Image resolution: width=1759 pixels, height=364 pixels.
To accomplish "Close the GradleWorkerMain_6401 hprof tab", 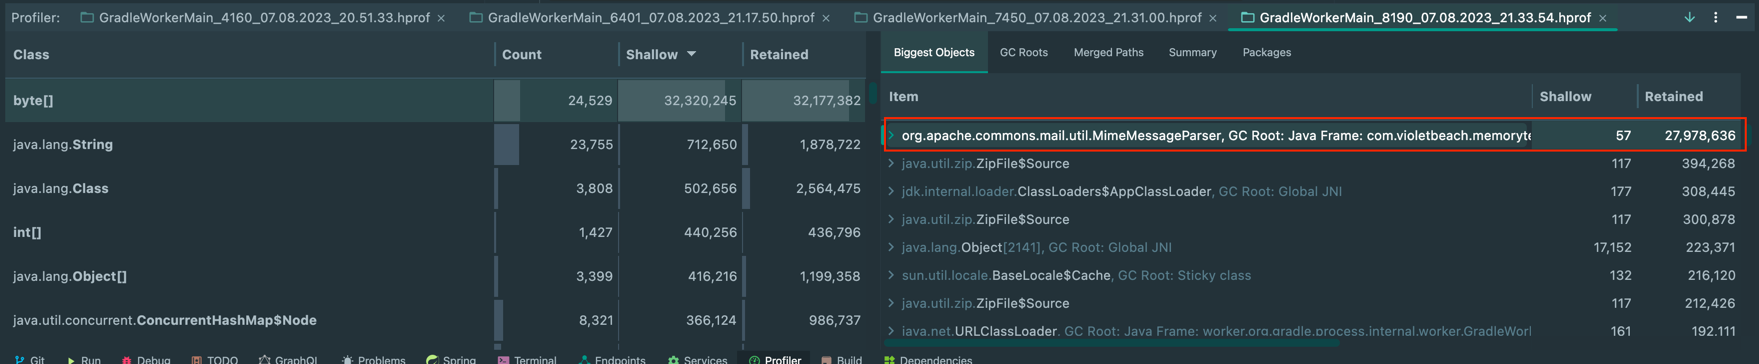I will point(826,18).
